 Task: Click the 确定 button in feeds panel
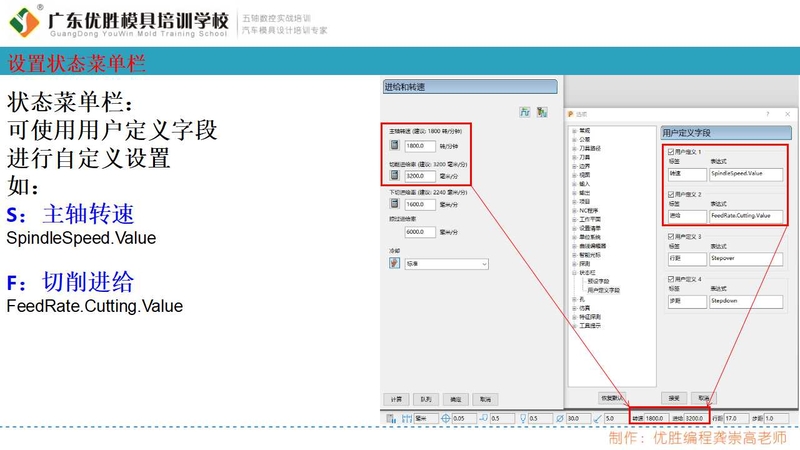click(456, 399)
